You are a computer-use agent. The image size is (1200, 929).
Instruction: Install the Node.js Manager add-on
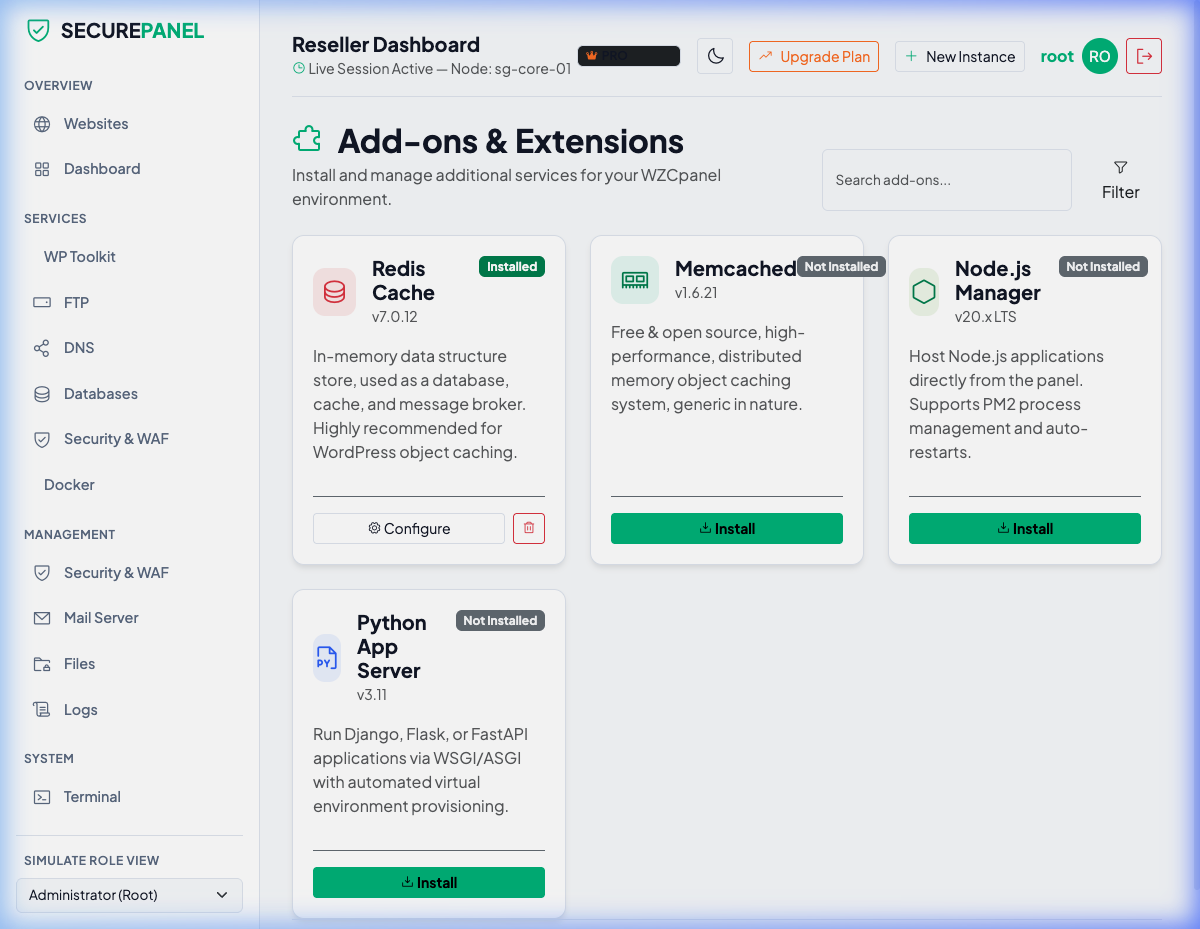pos(1025,529)
